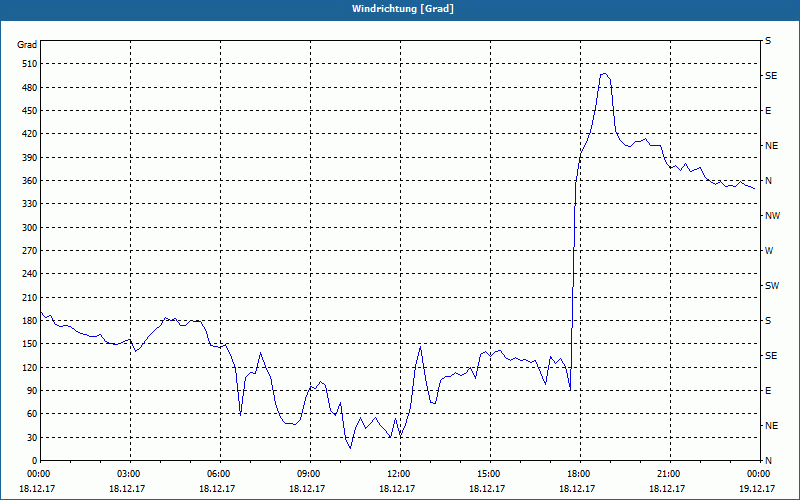Select the 210 y-axis value
Screen dimensions: 800x500
pyautogui.click(x=30, y=297)
